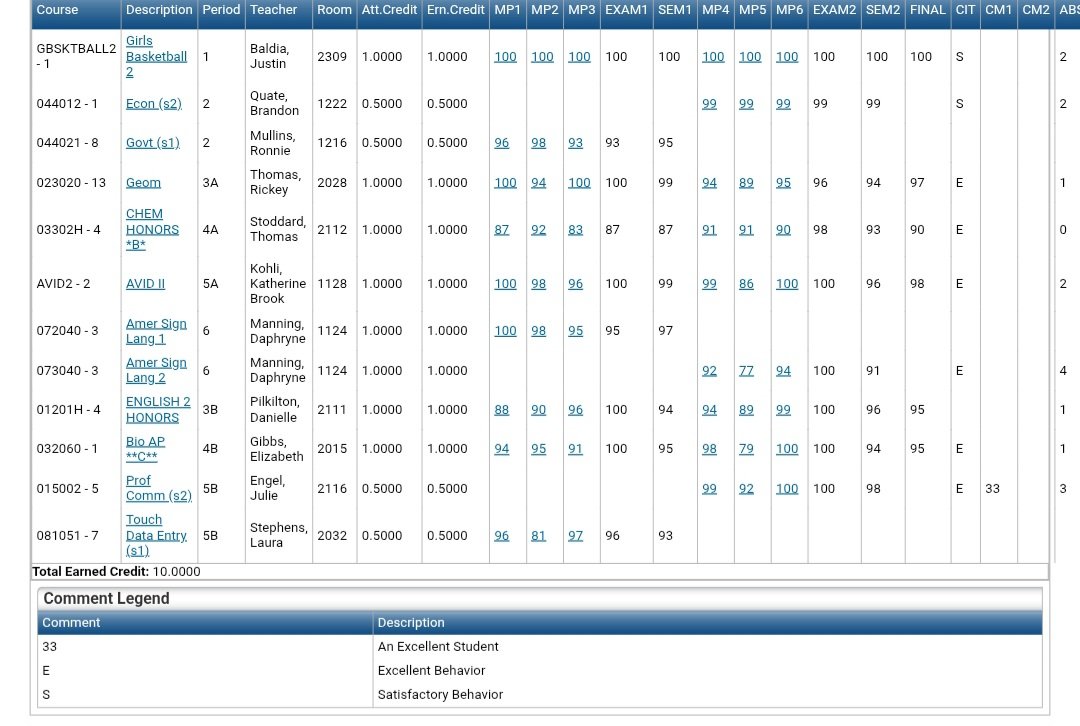
Task: Open Bio AP MP1 grade 94
Action: 501,449
